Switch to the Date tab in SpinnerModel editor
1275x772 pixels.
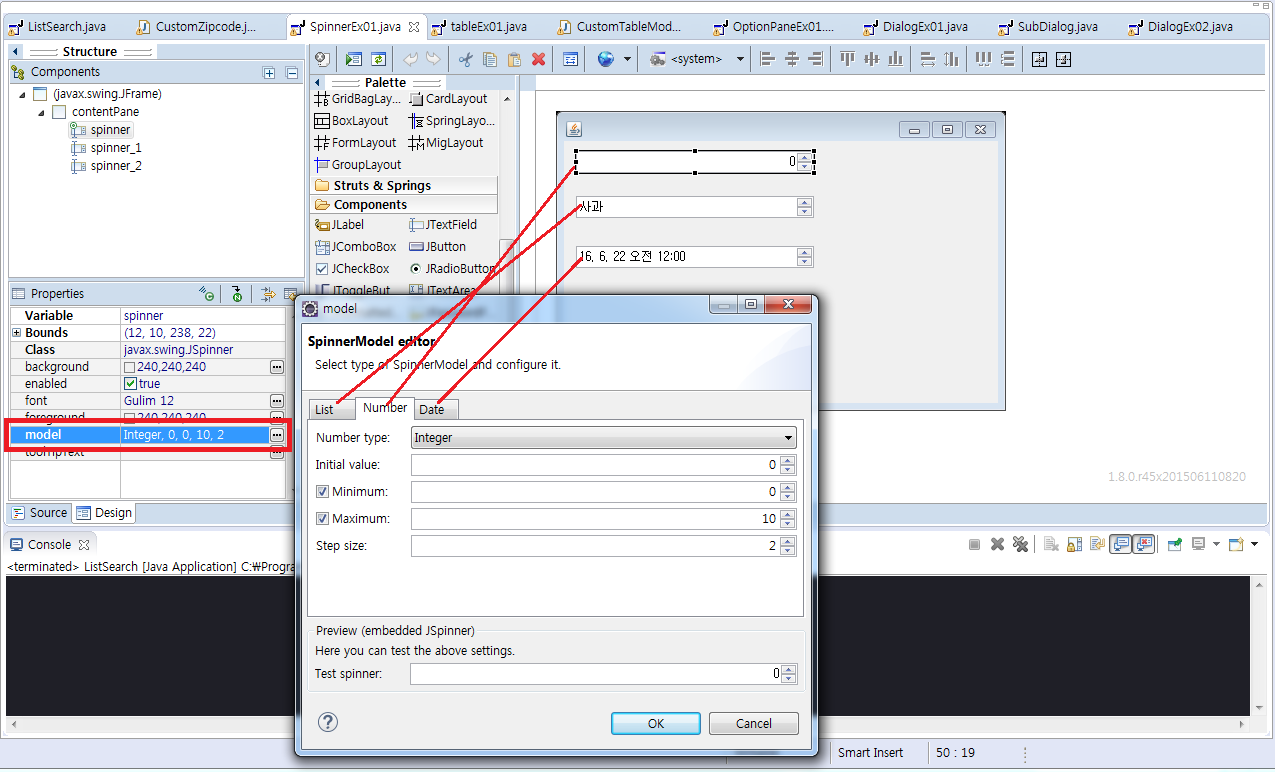[434, 409]
